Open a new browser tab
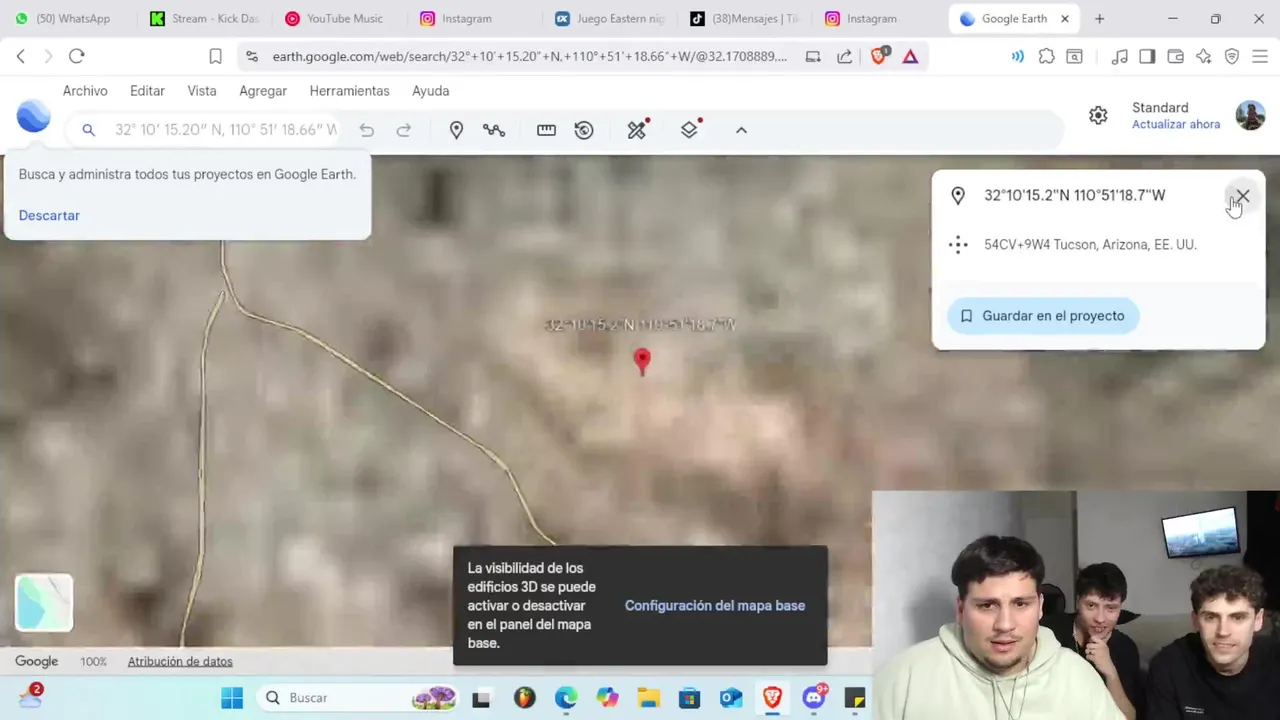The width and height of the screenshot is (1280, 720). (1099, 18)
